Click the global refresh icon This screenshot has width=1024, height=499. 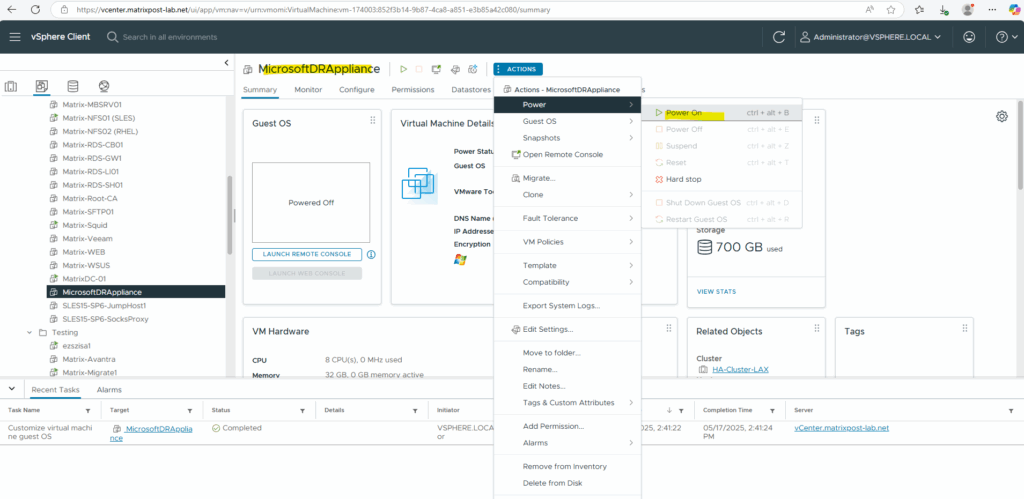tap(778, 37)
